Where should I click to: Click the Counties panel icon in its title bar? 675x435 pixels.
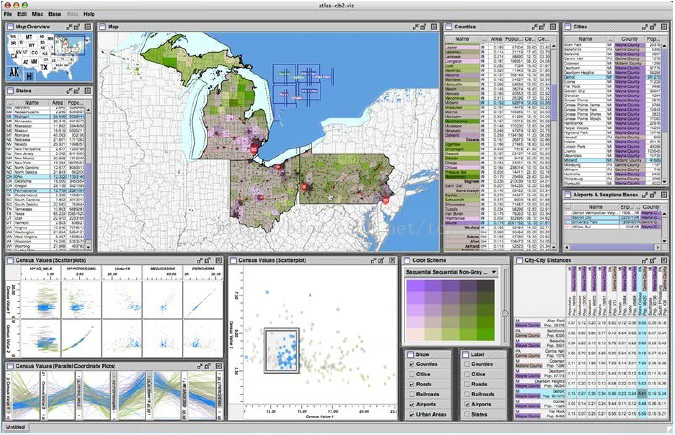click(447, 26)
